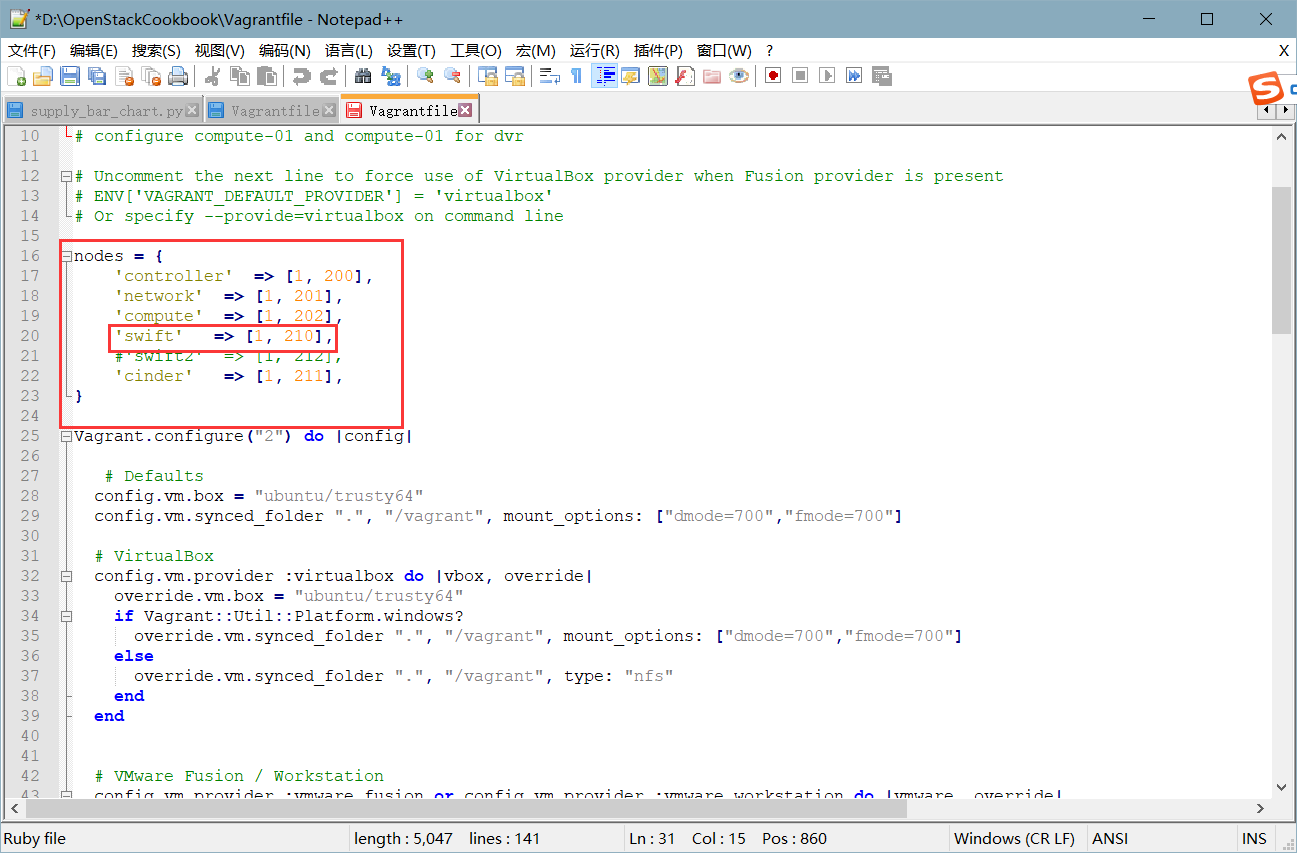Screen dimensions: 1297x853
Task: Collapse the Vagrant.configure block at line 25
Action: coord(66,436)
